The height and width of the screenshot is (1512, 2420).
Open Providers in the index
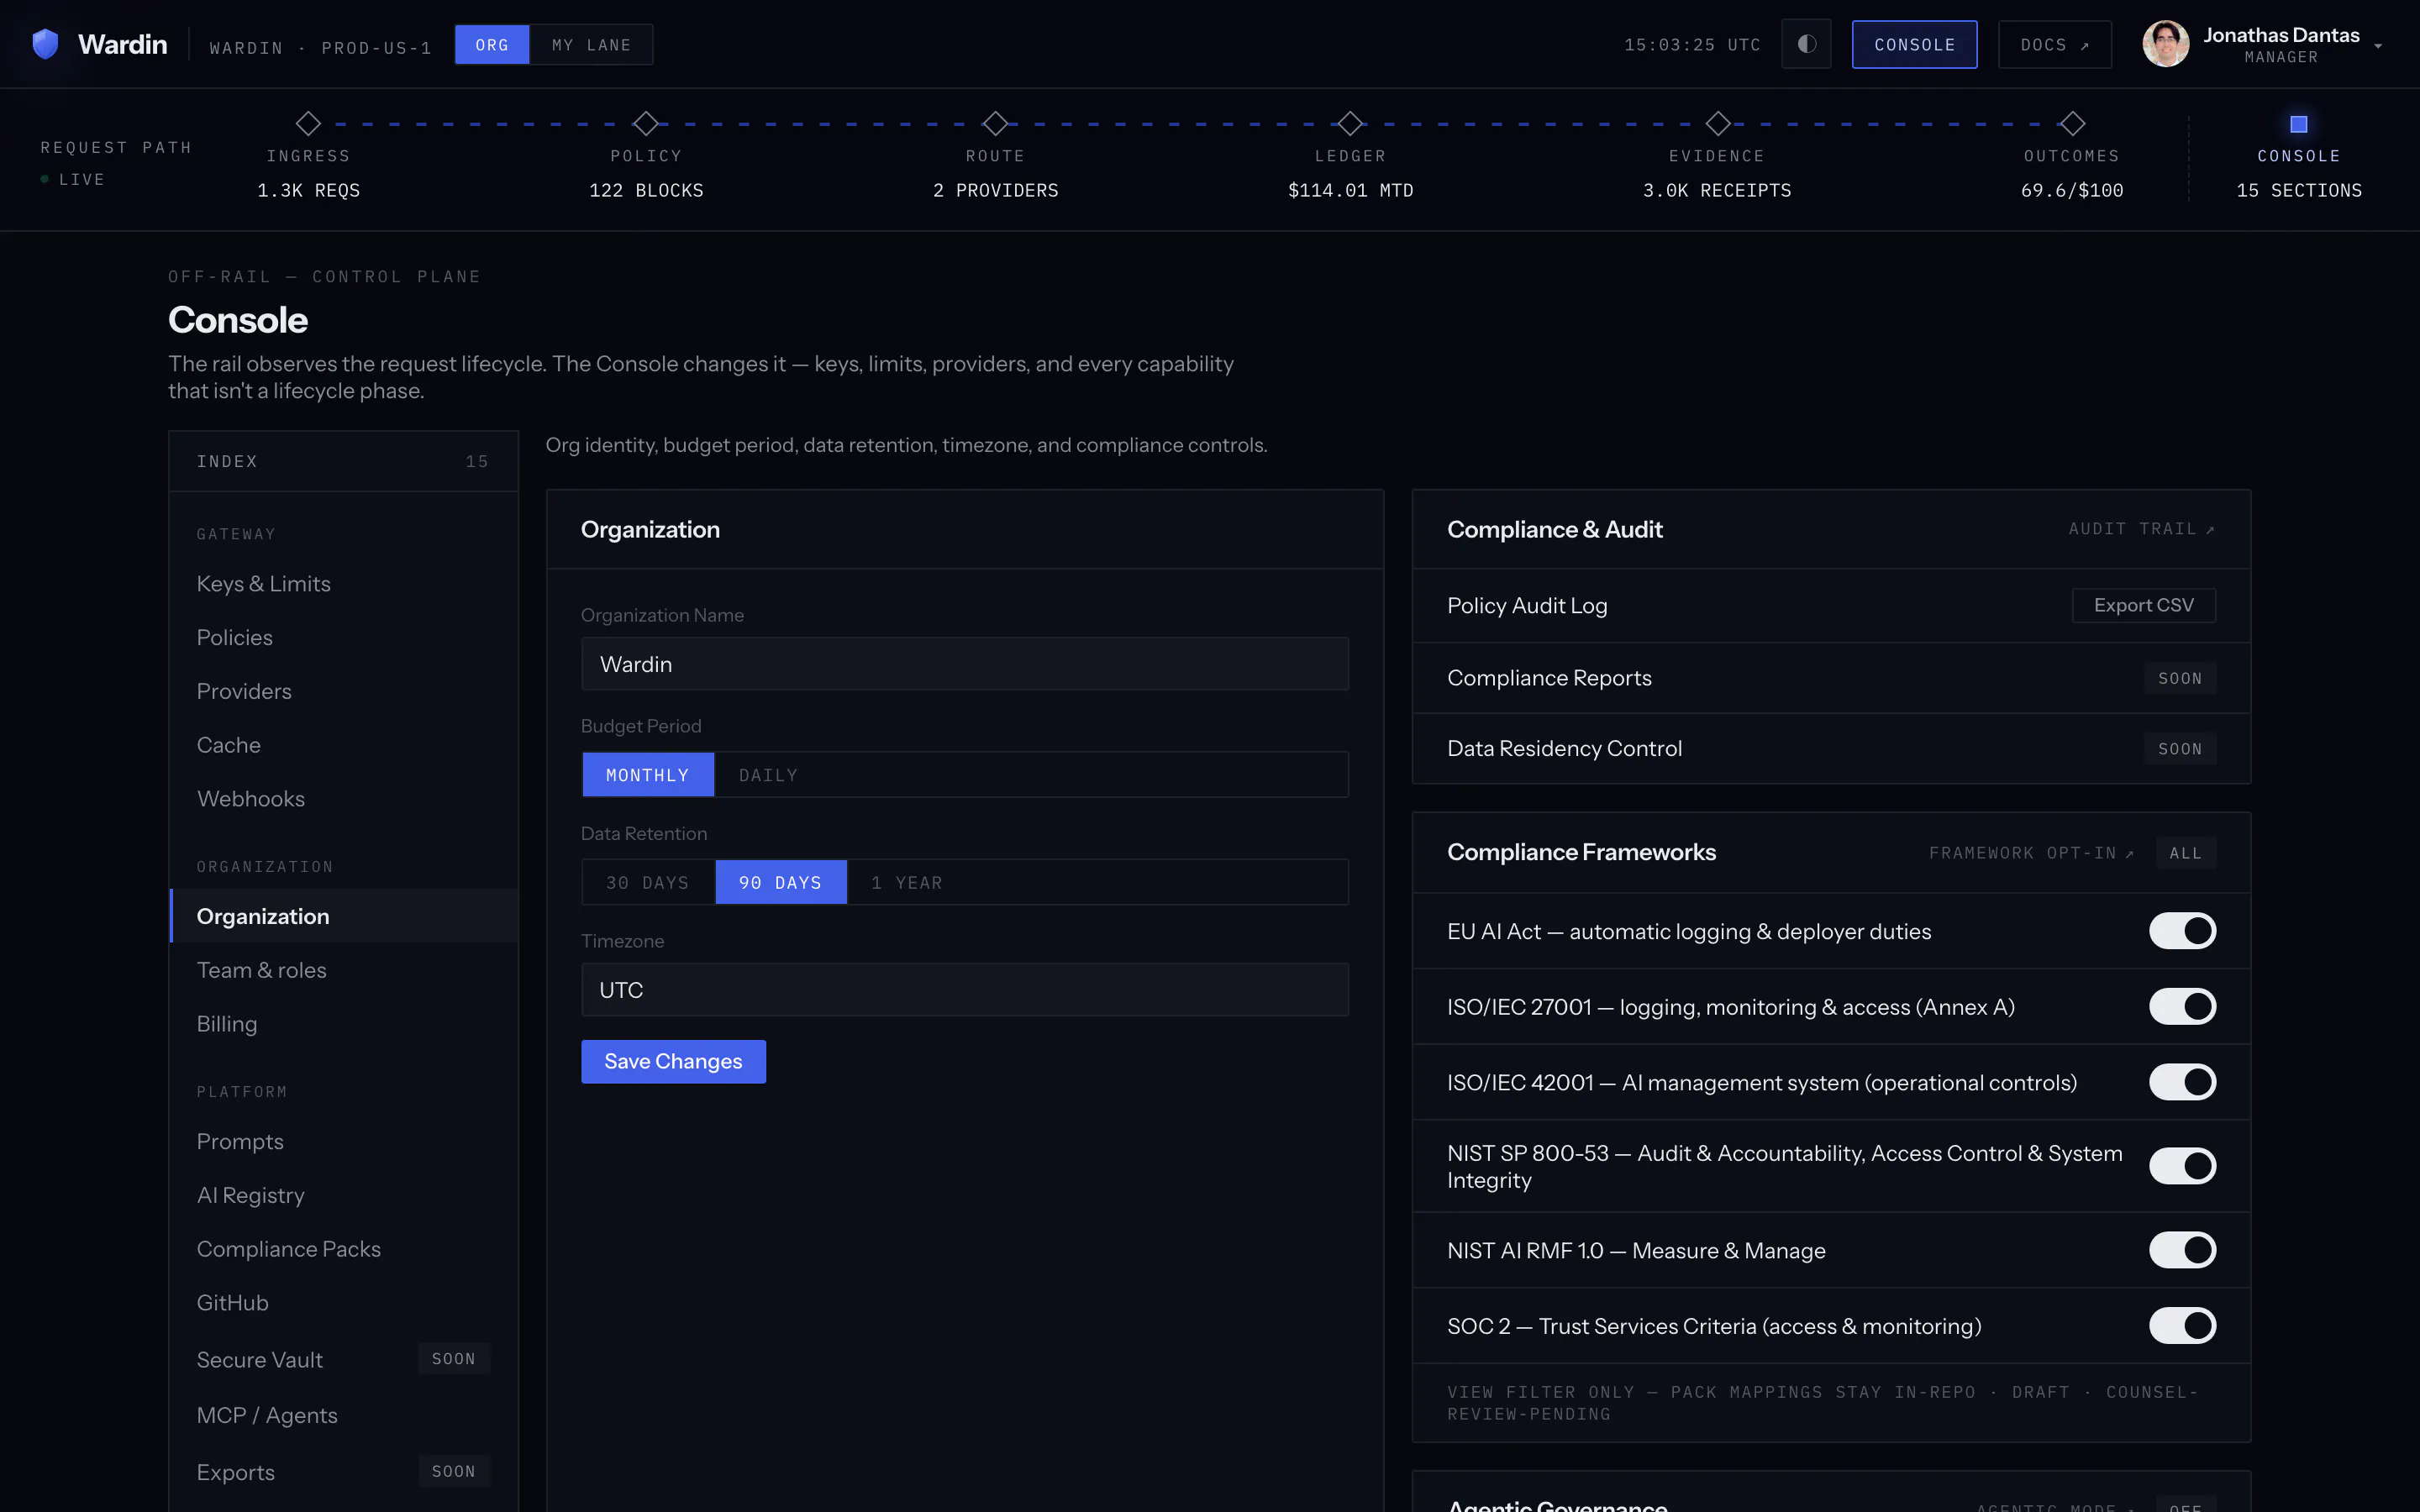(343, 692)
